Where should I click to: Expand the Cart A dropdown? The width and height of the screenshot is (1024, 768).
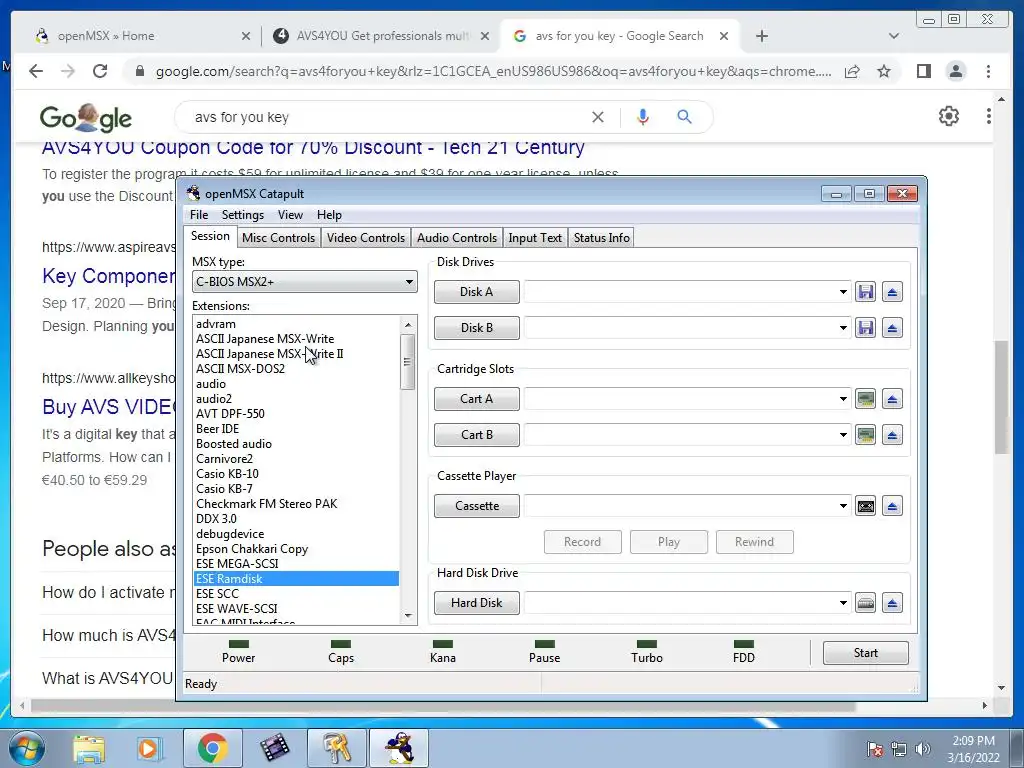tap(843, 399)
